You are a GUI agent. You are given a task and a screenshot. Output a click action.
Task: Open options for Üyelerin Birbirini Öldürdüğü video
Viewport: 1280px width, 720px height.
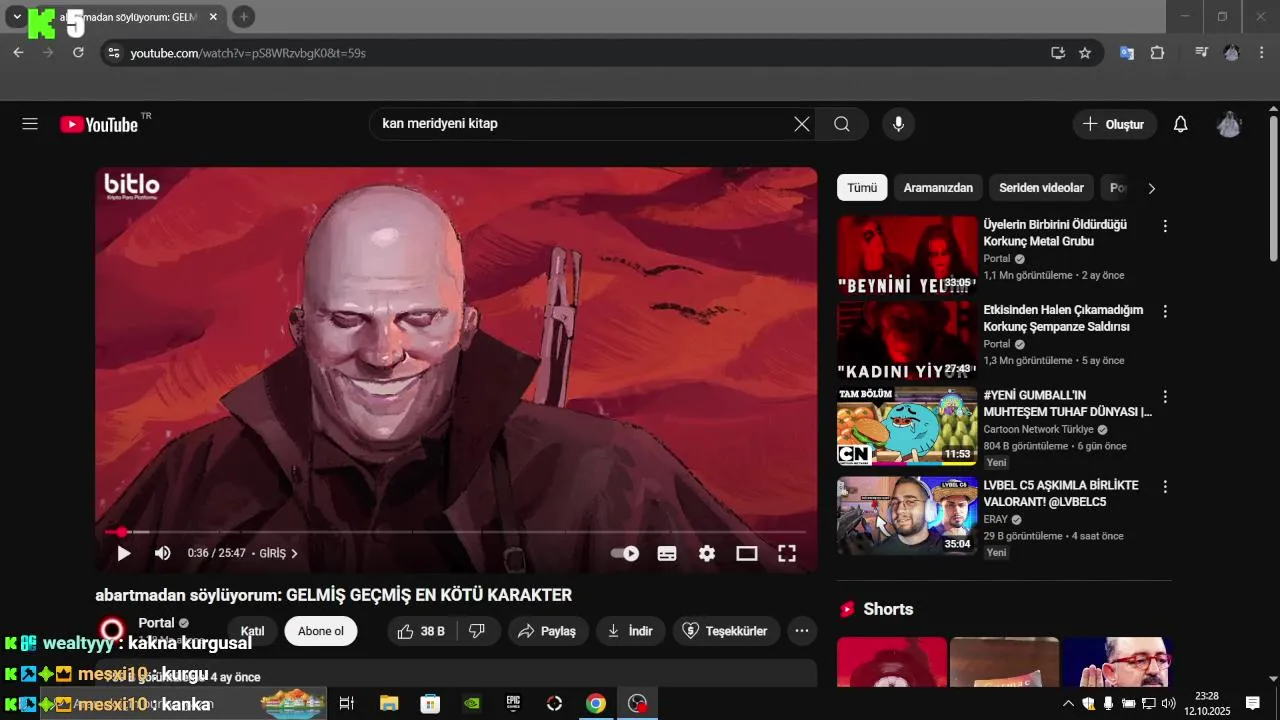point(1165,227)
